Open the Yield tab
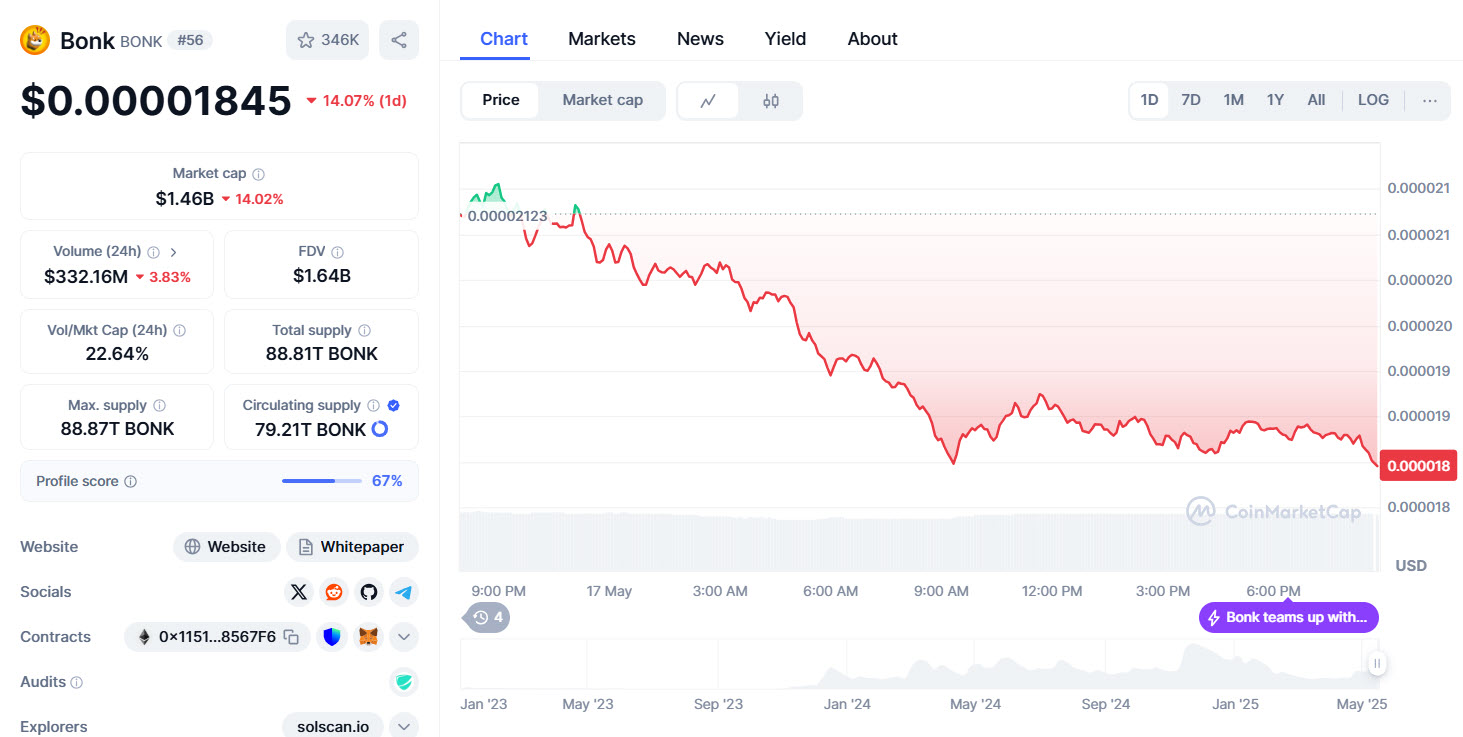This screenshot has height=737, width=1463. 785,39
